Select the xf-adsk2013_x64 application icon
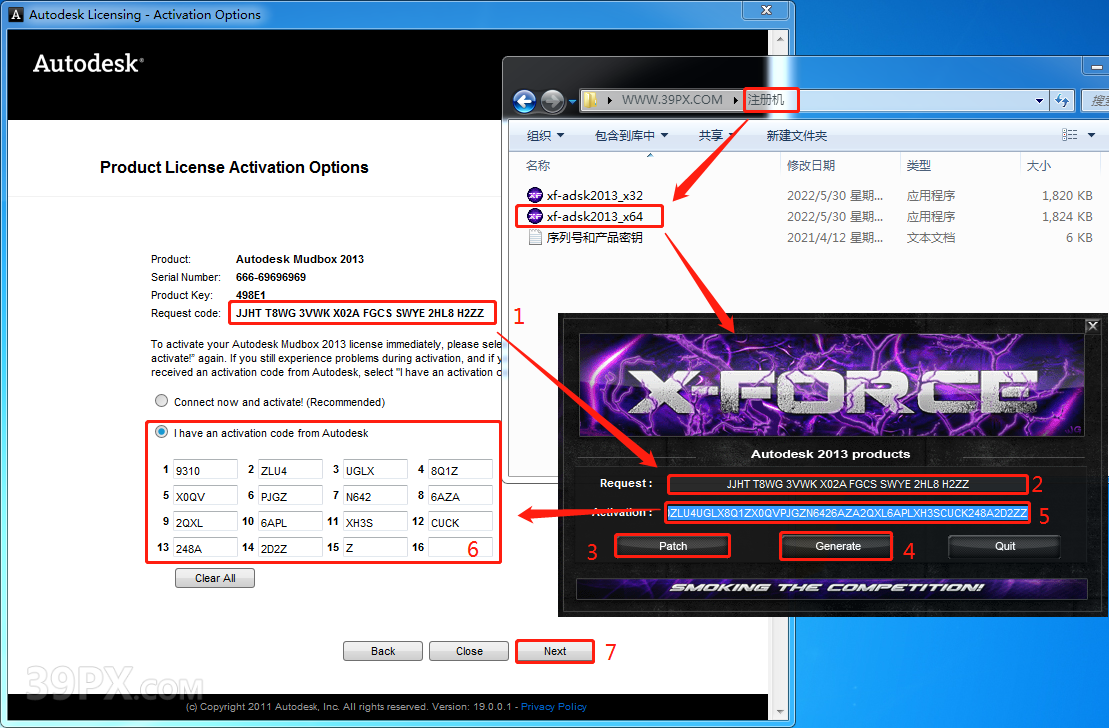1109x728 pixels. (x=535, y=216)
